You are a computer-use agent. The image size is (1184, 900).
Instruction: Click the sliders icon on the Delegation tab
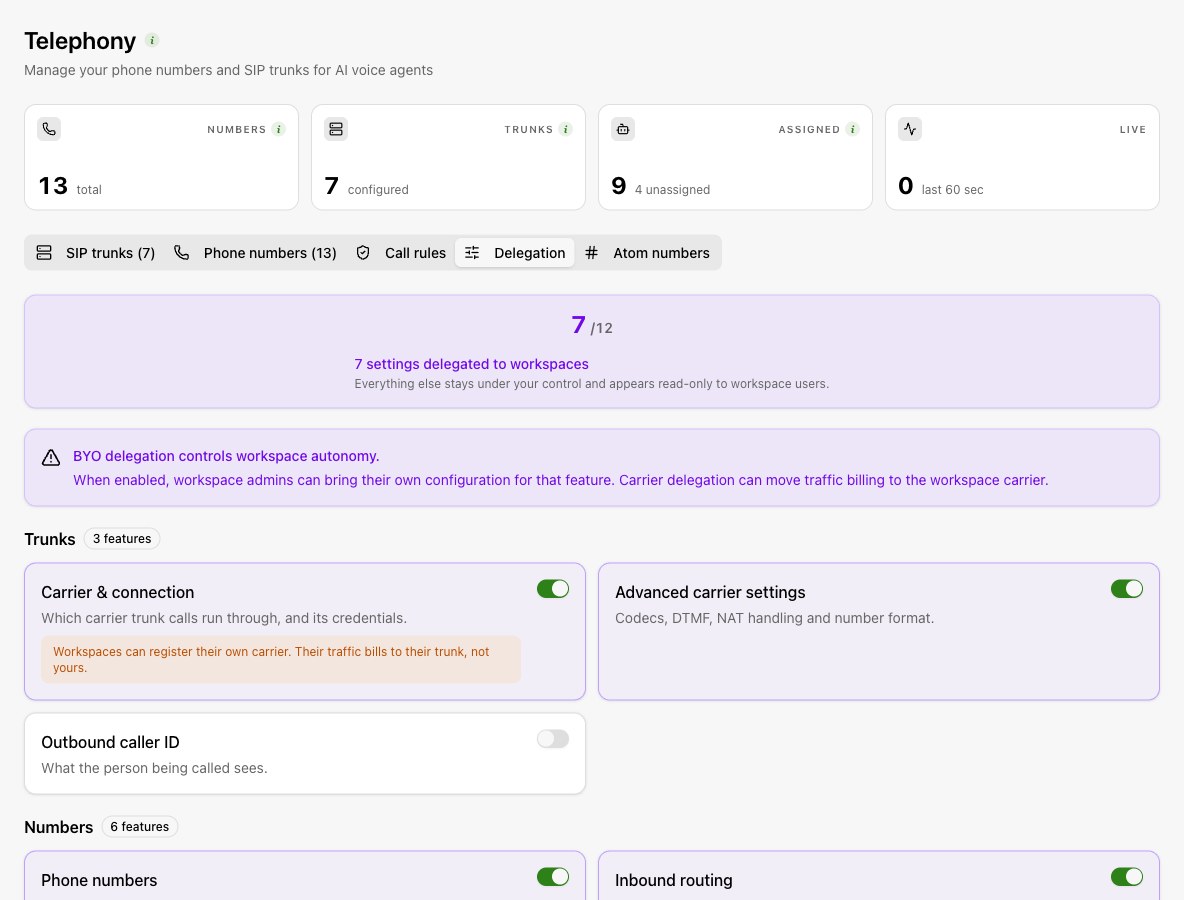coord(472,253)
